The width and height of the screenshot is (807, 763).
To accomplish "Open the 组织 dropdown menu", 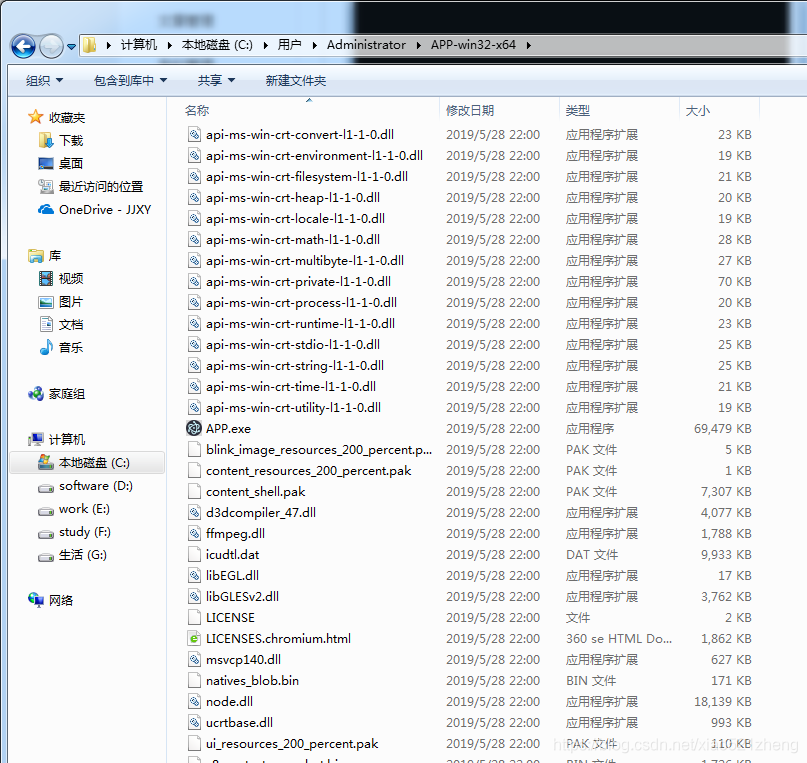I will [44, 80].
